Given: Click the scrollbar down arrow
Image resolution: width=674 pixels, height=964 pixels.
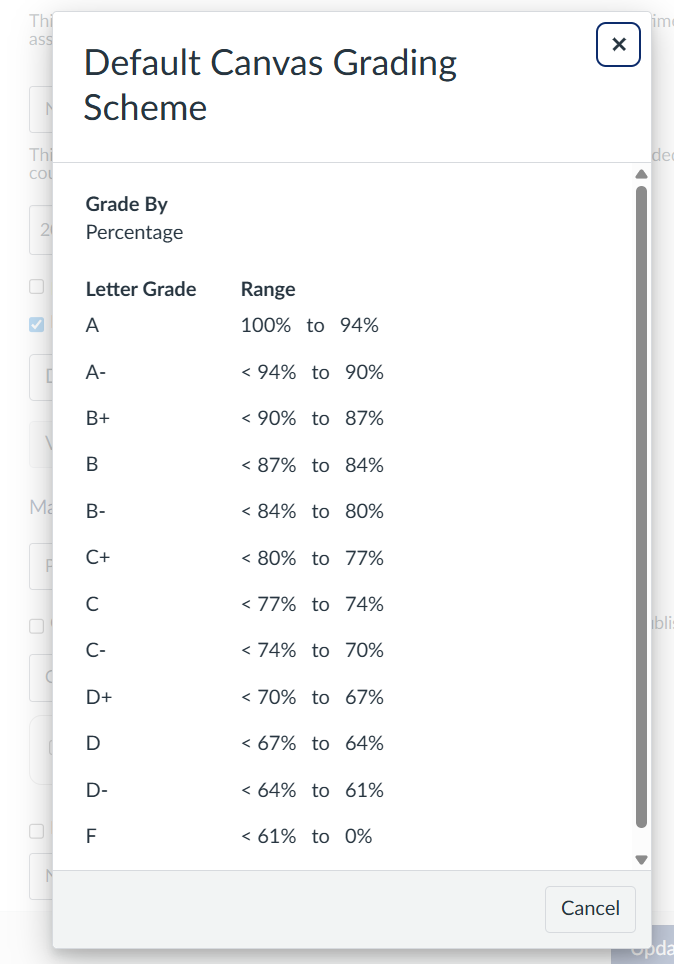Looking at the screenshot, I should [641, 859].
